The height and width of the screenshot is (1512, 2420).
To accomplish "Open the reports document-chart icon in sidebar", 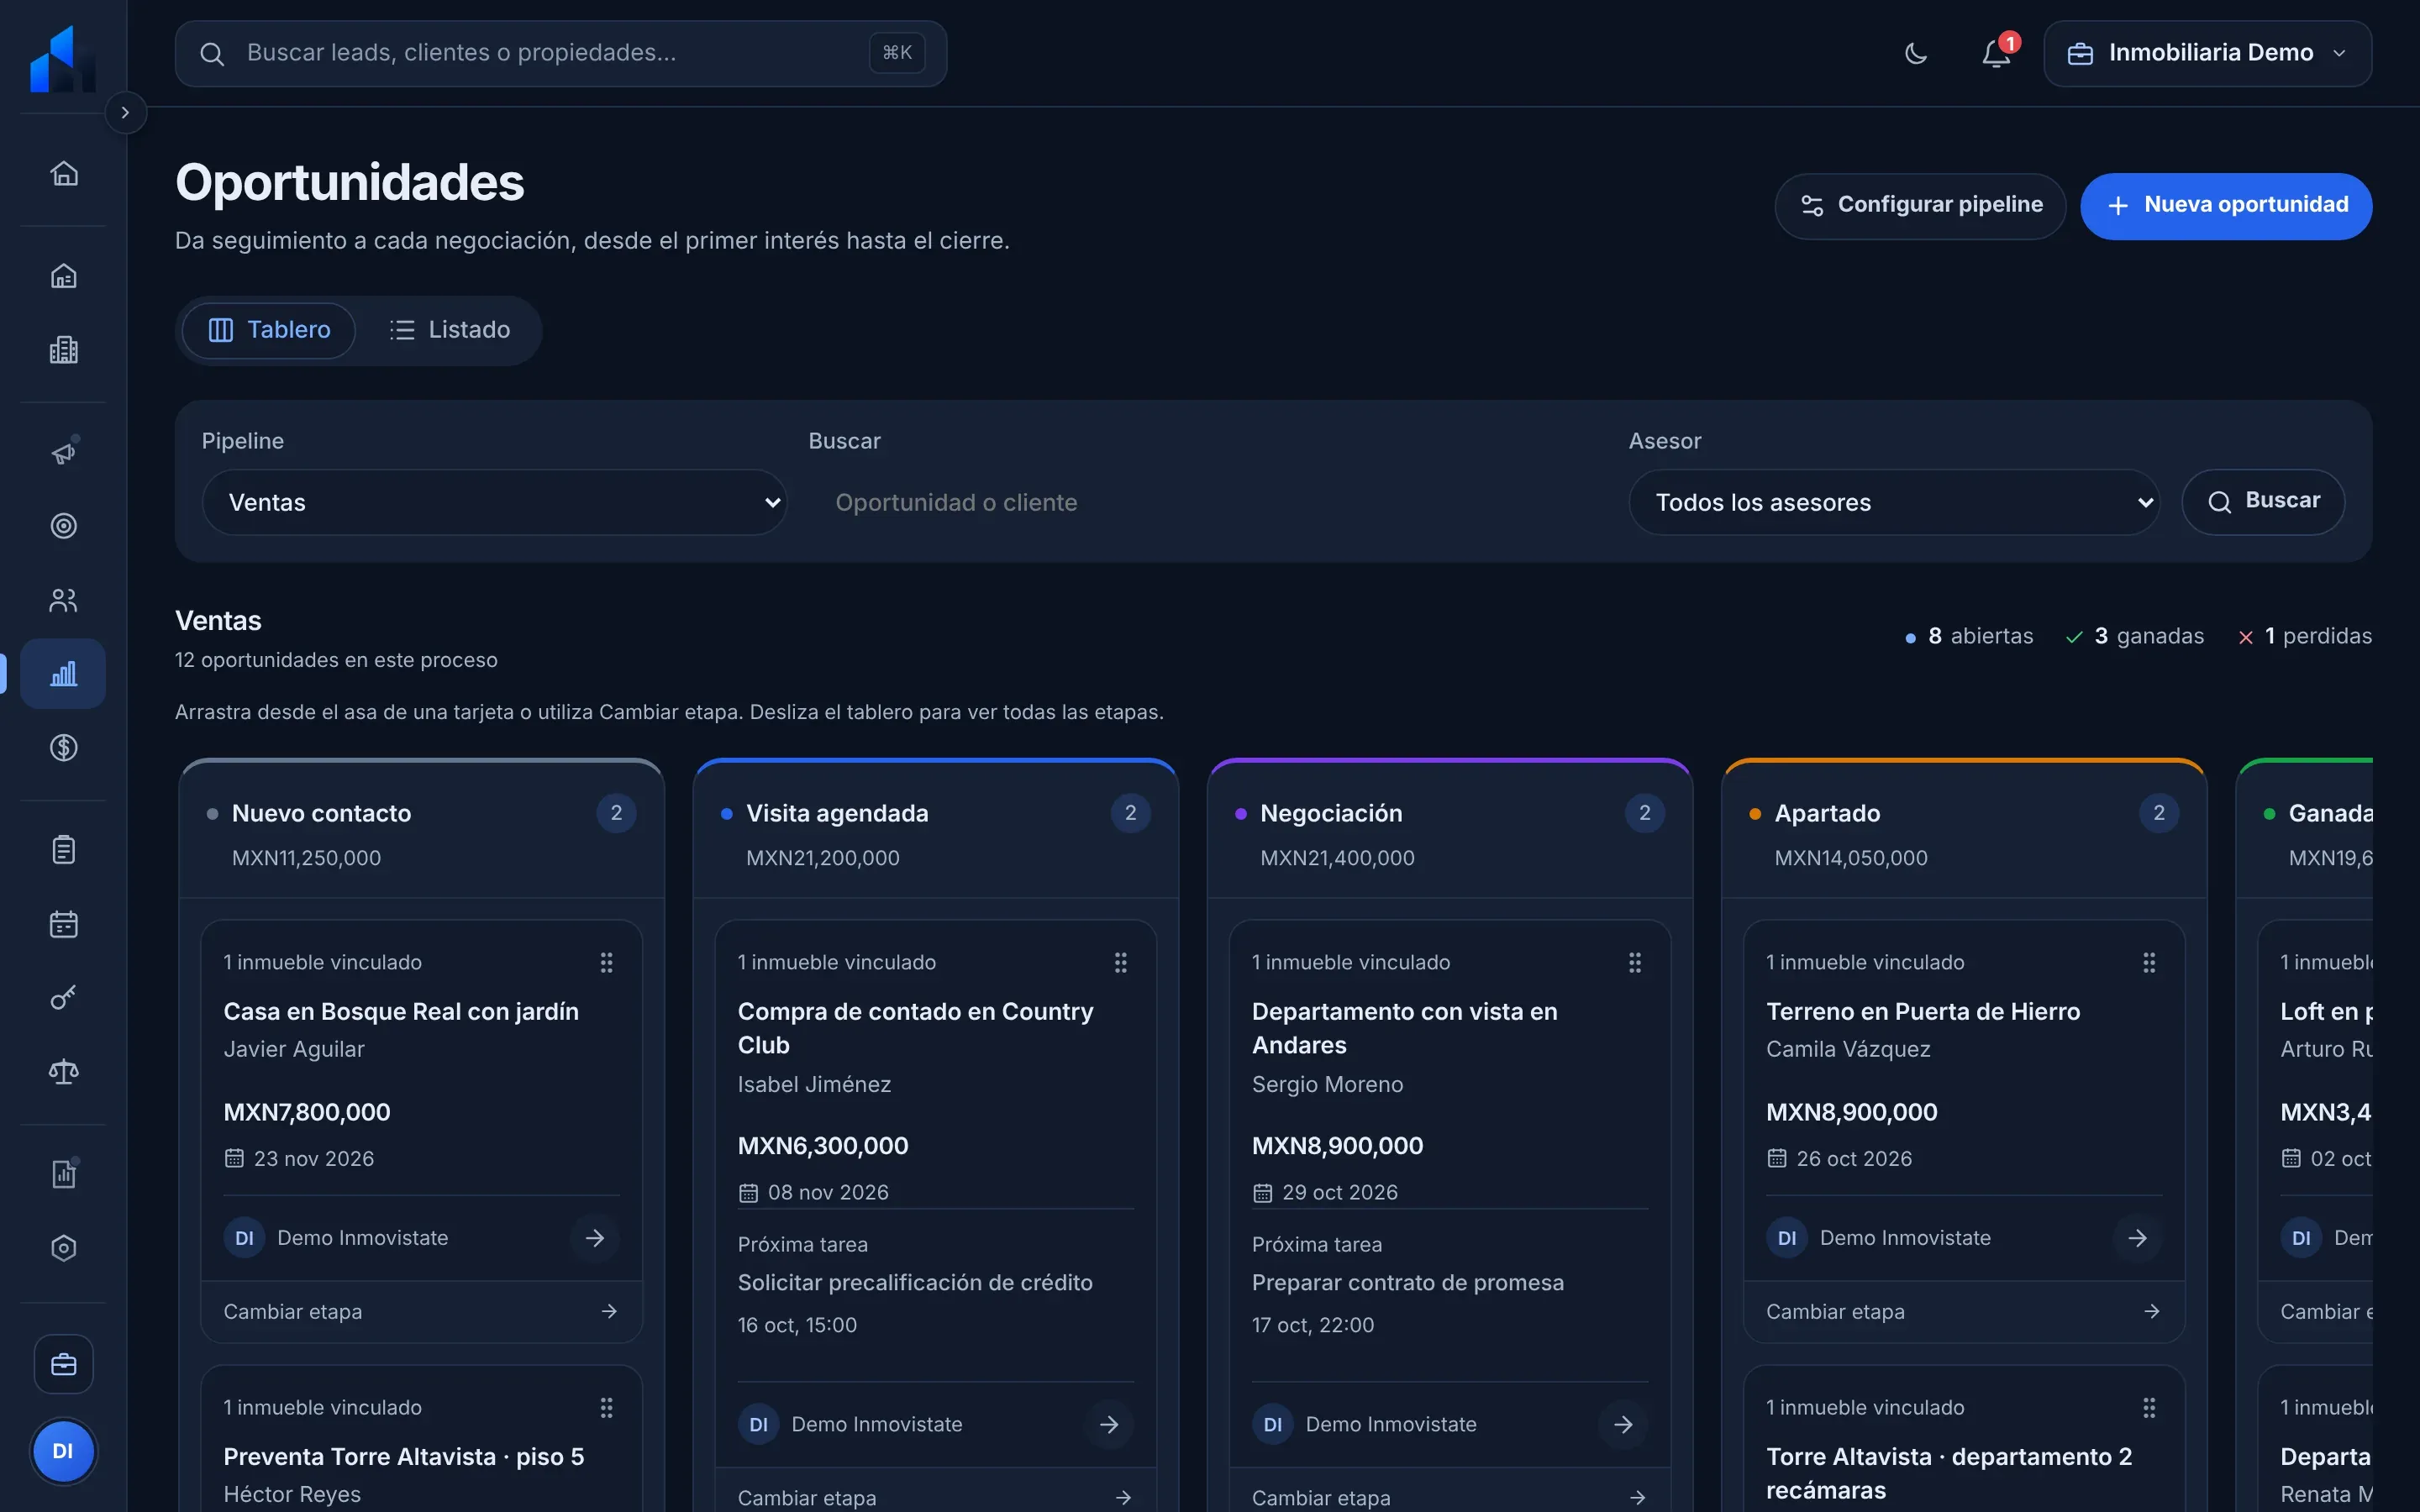I will click(x=64, y=1174).
